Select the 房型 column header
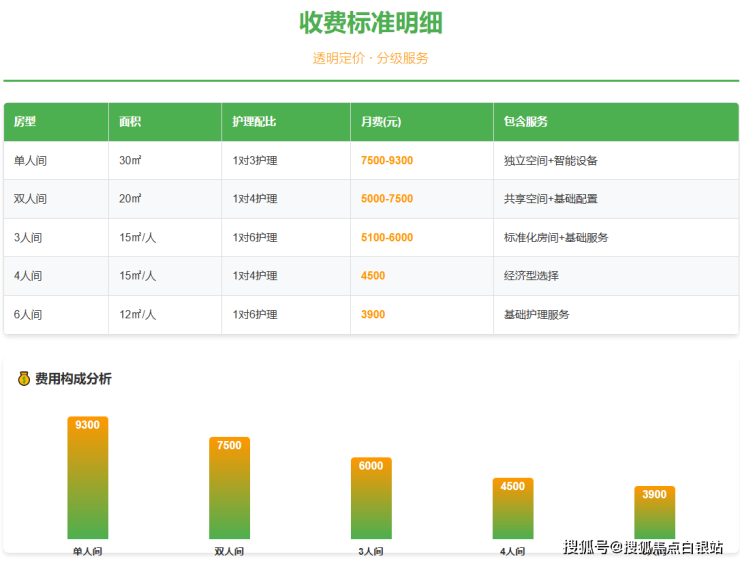740x563 pixels. point(25,122)
